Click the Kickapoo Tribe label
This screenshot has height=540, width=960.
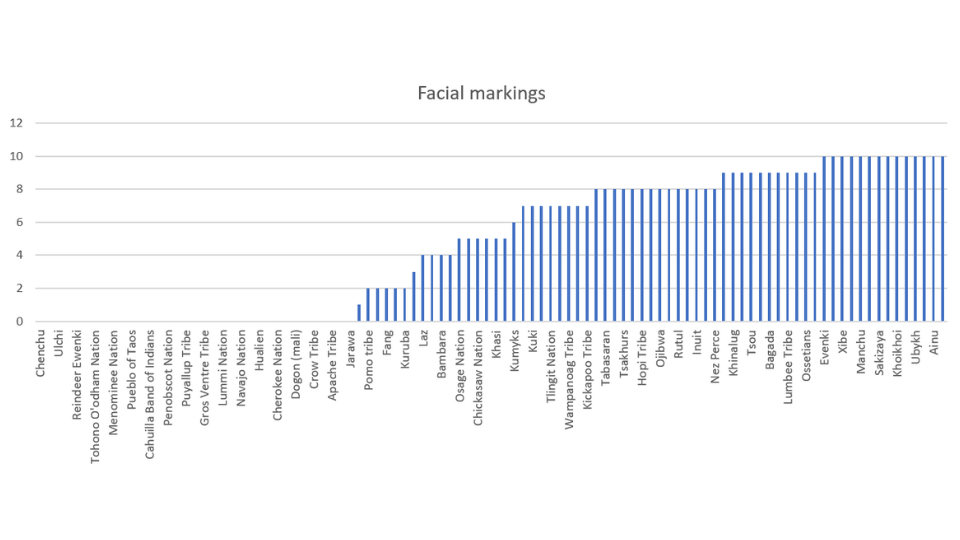tap(588, 370)
